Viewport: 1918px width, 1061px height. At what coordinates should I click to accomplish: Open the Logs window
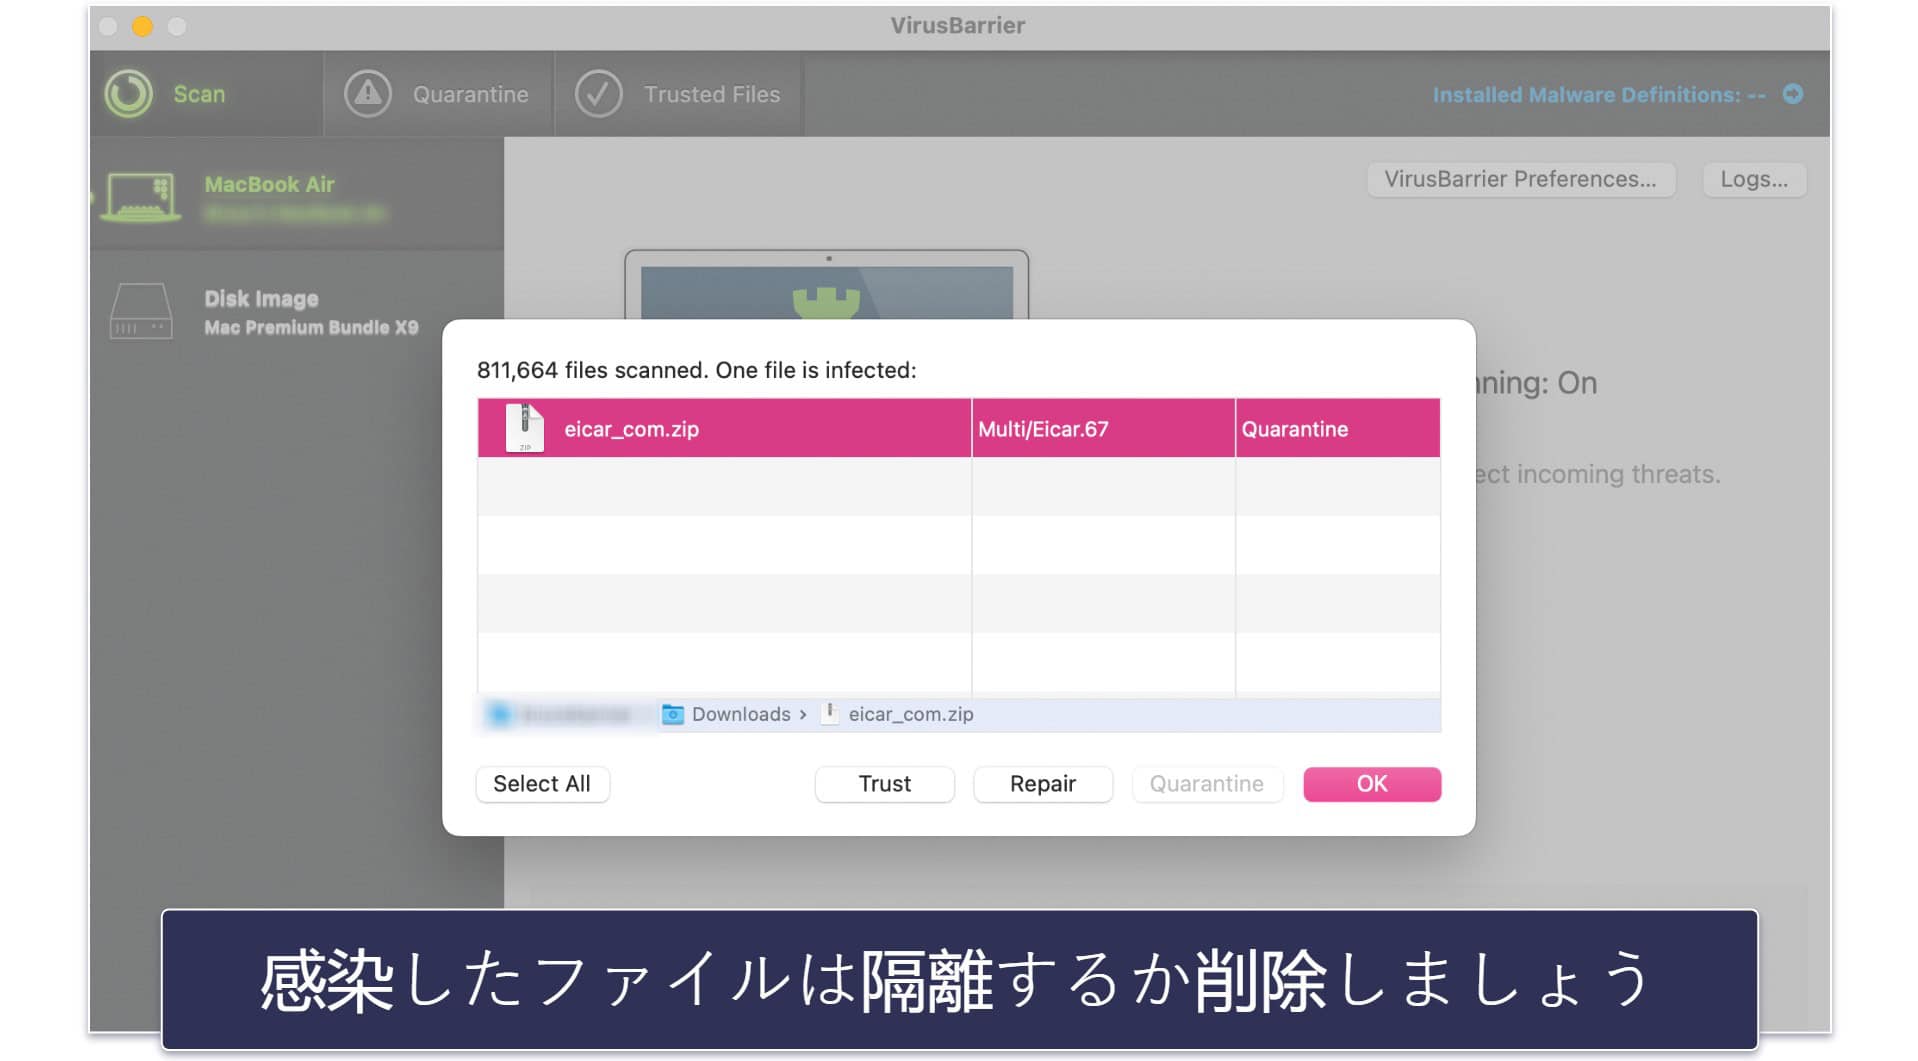pyautogui.click(x=1754, y=179)
